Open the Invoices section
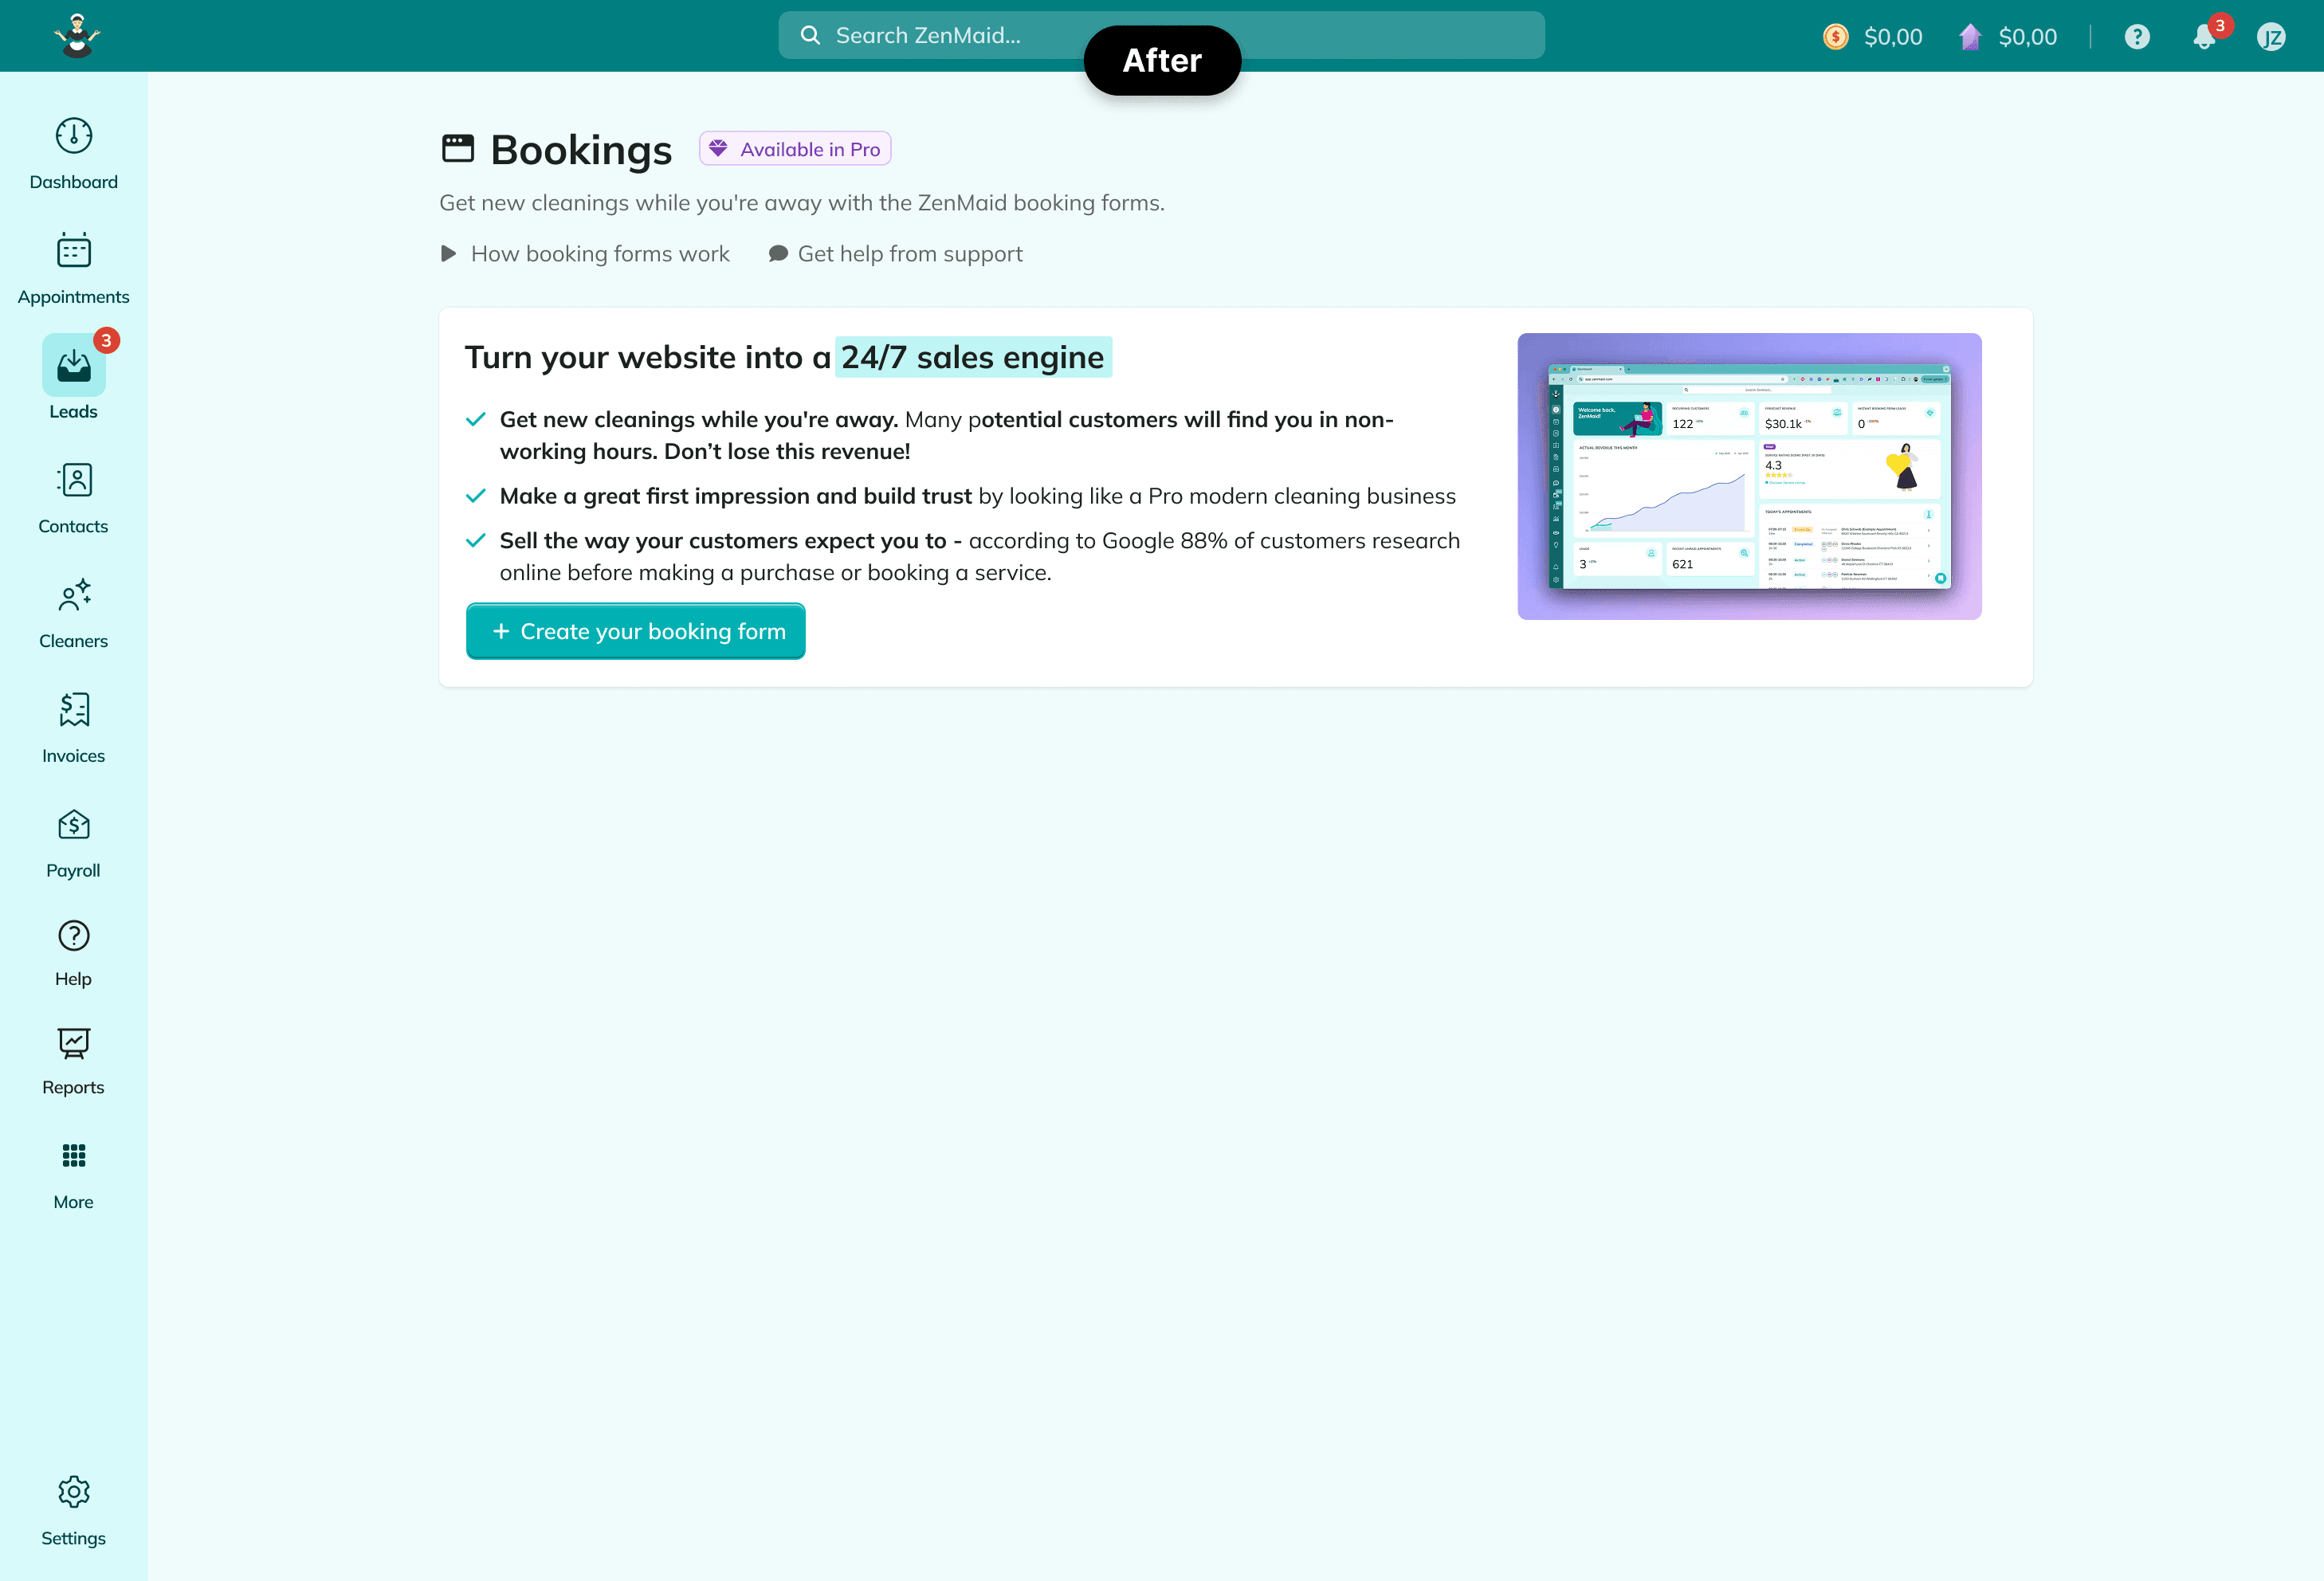The width and height of the screenshot is (2324, 1581). [x=74, y=728]
